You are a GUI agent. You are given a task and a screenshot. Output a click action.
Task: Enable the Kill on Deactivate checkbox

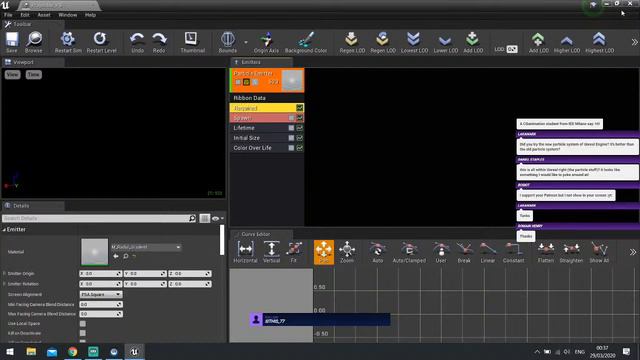83,333
